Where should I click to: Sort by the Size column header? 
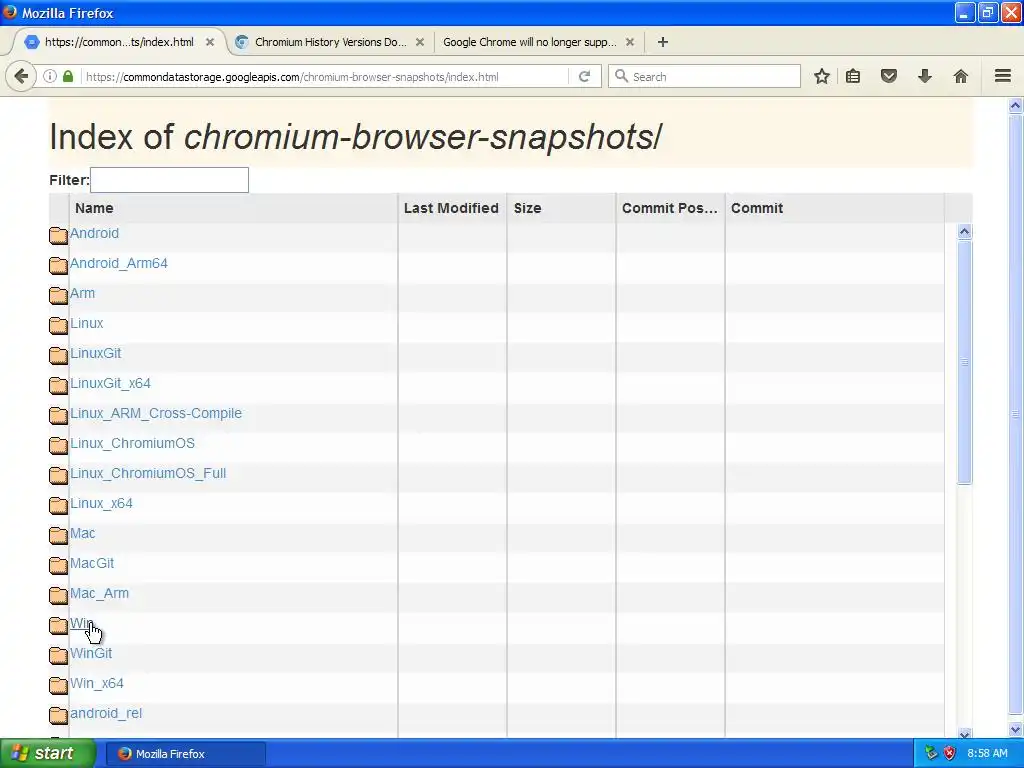[561, 208]
